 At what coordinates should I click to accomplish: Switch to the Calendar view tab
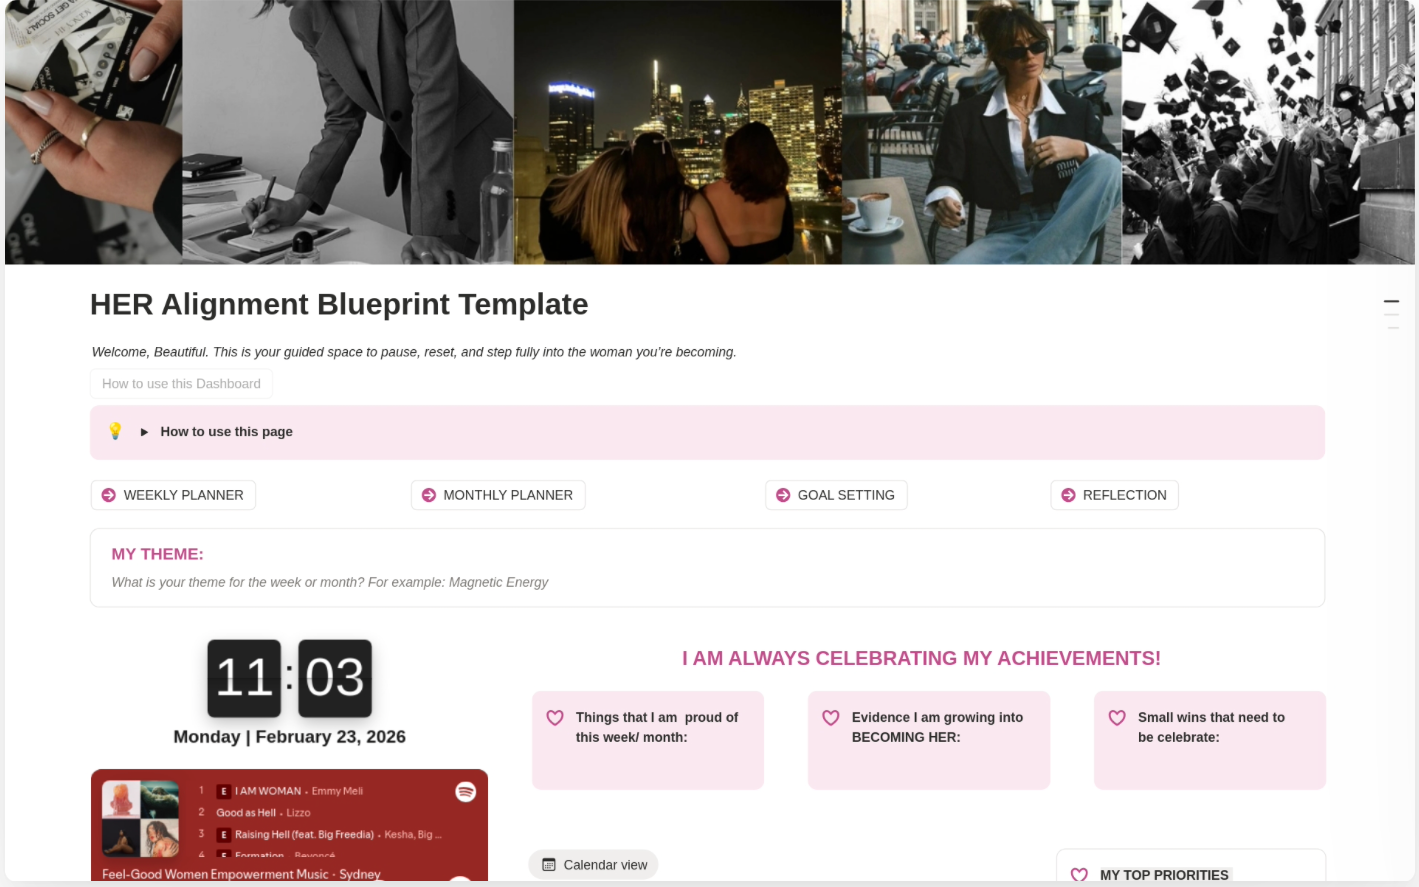pyautogui.click(x=593, y=864)
